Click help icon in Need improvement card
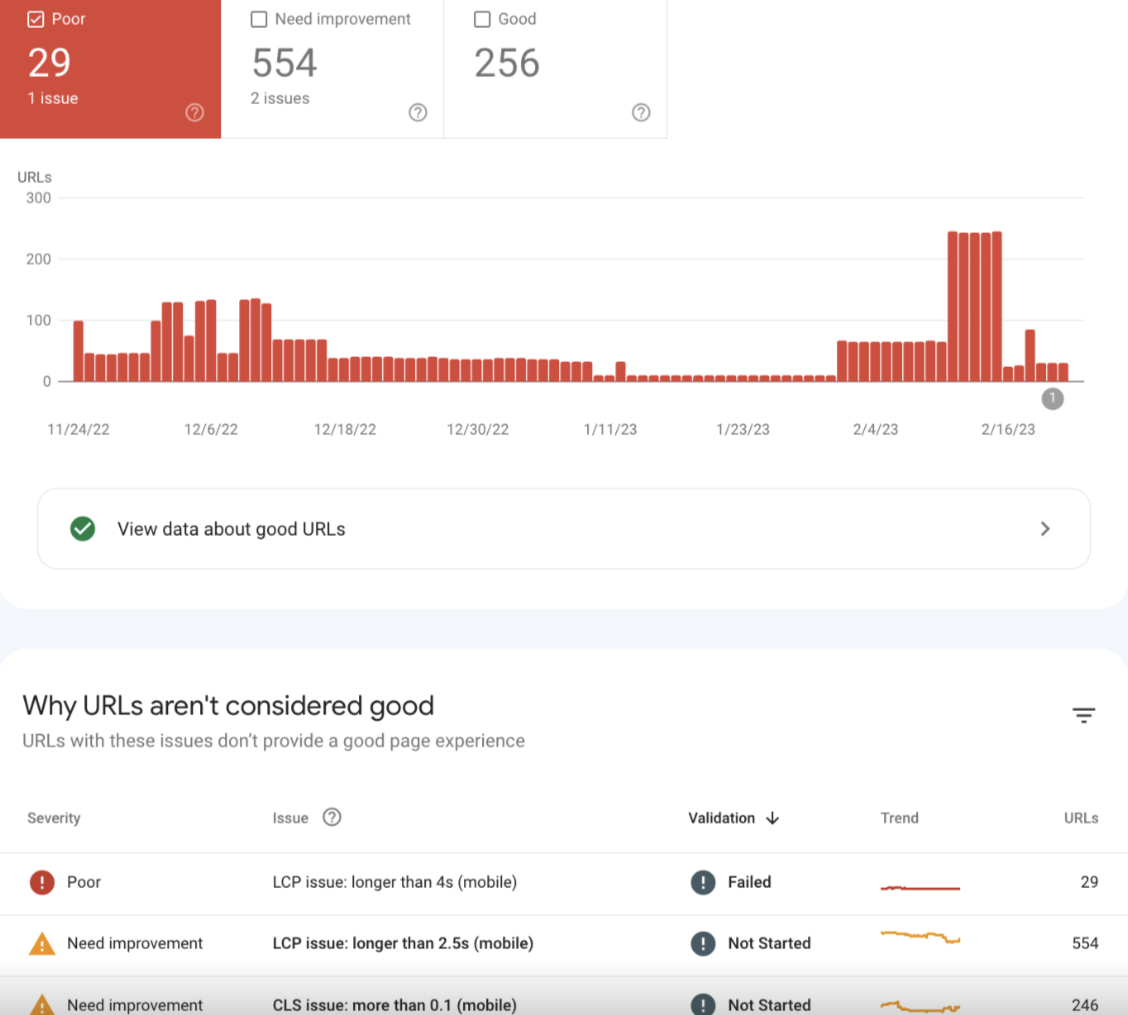1128x1015 pixels. (418, 113)
